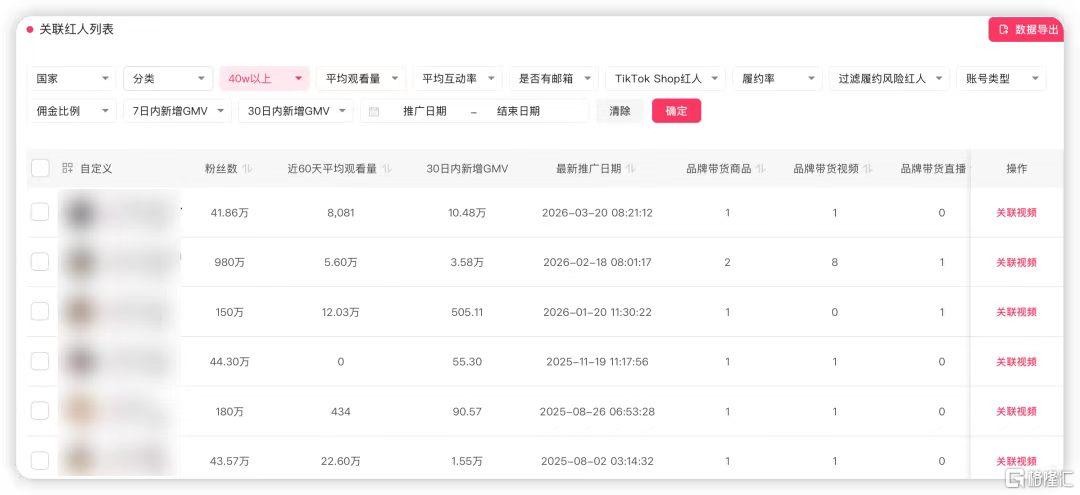
Task: Click the 操作 column header
Action: [1017, 169]
